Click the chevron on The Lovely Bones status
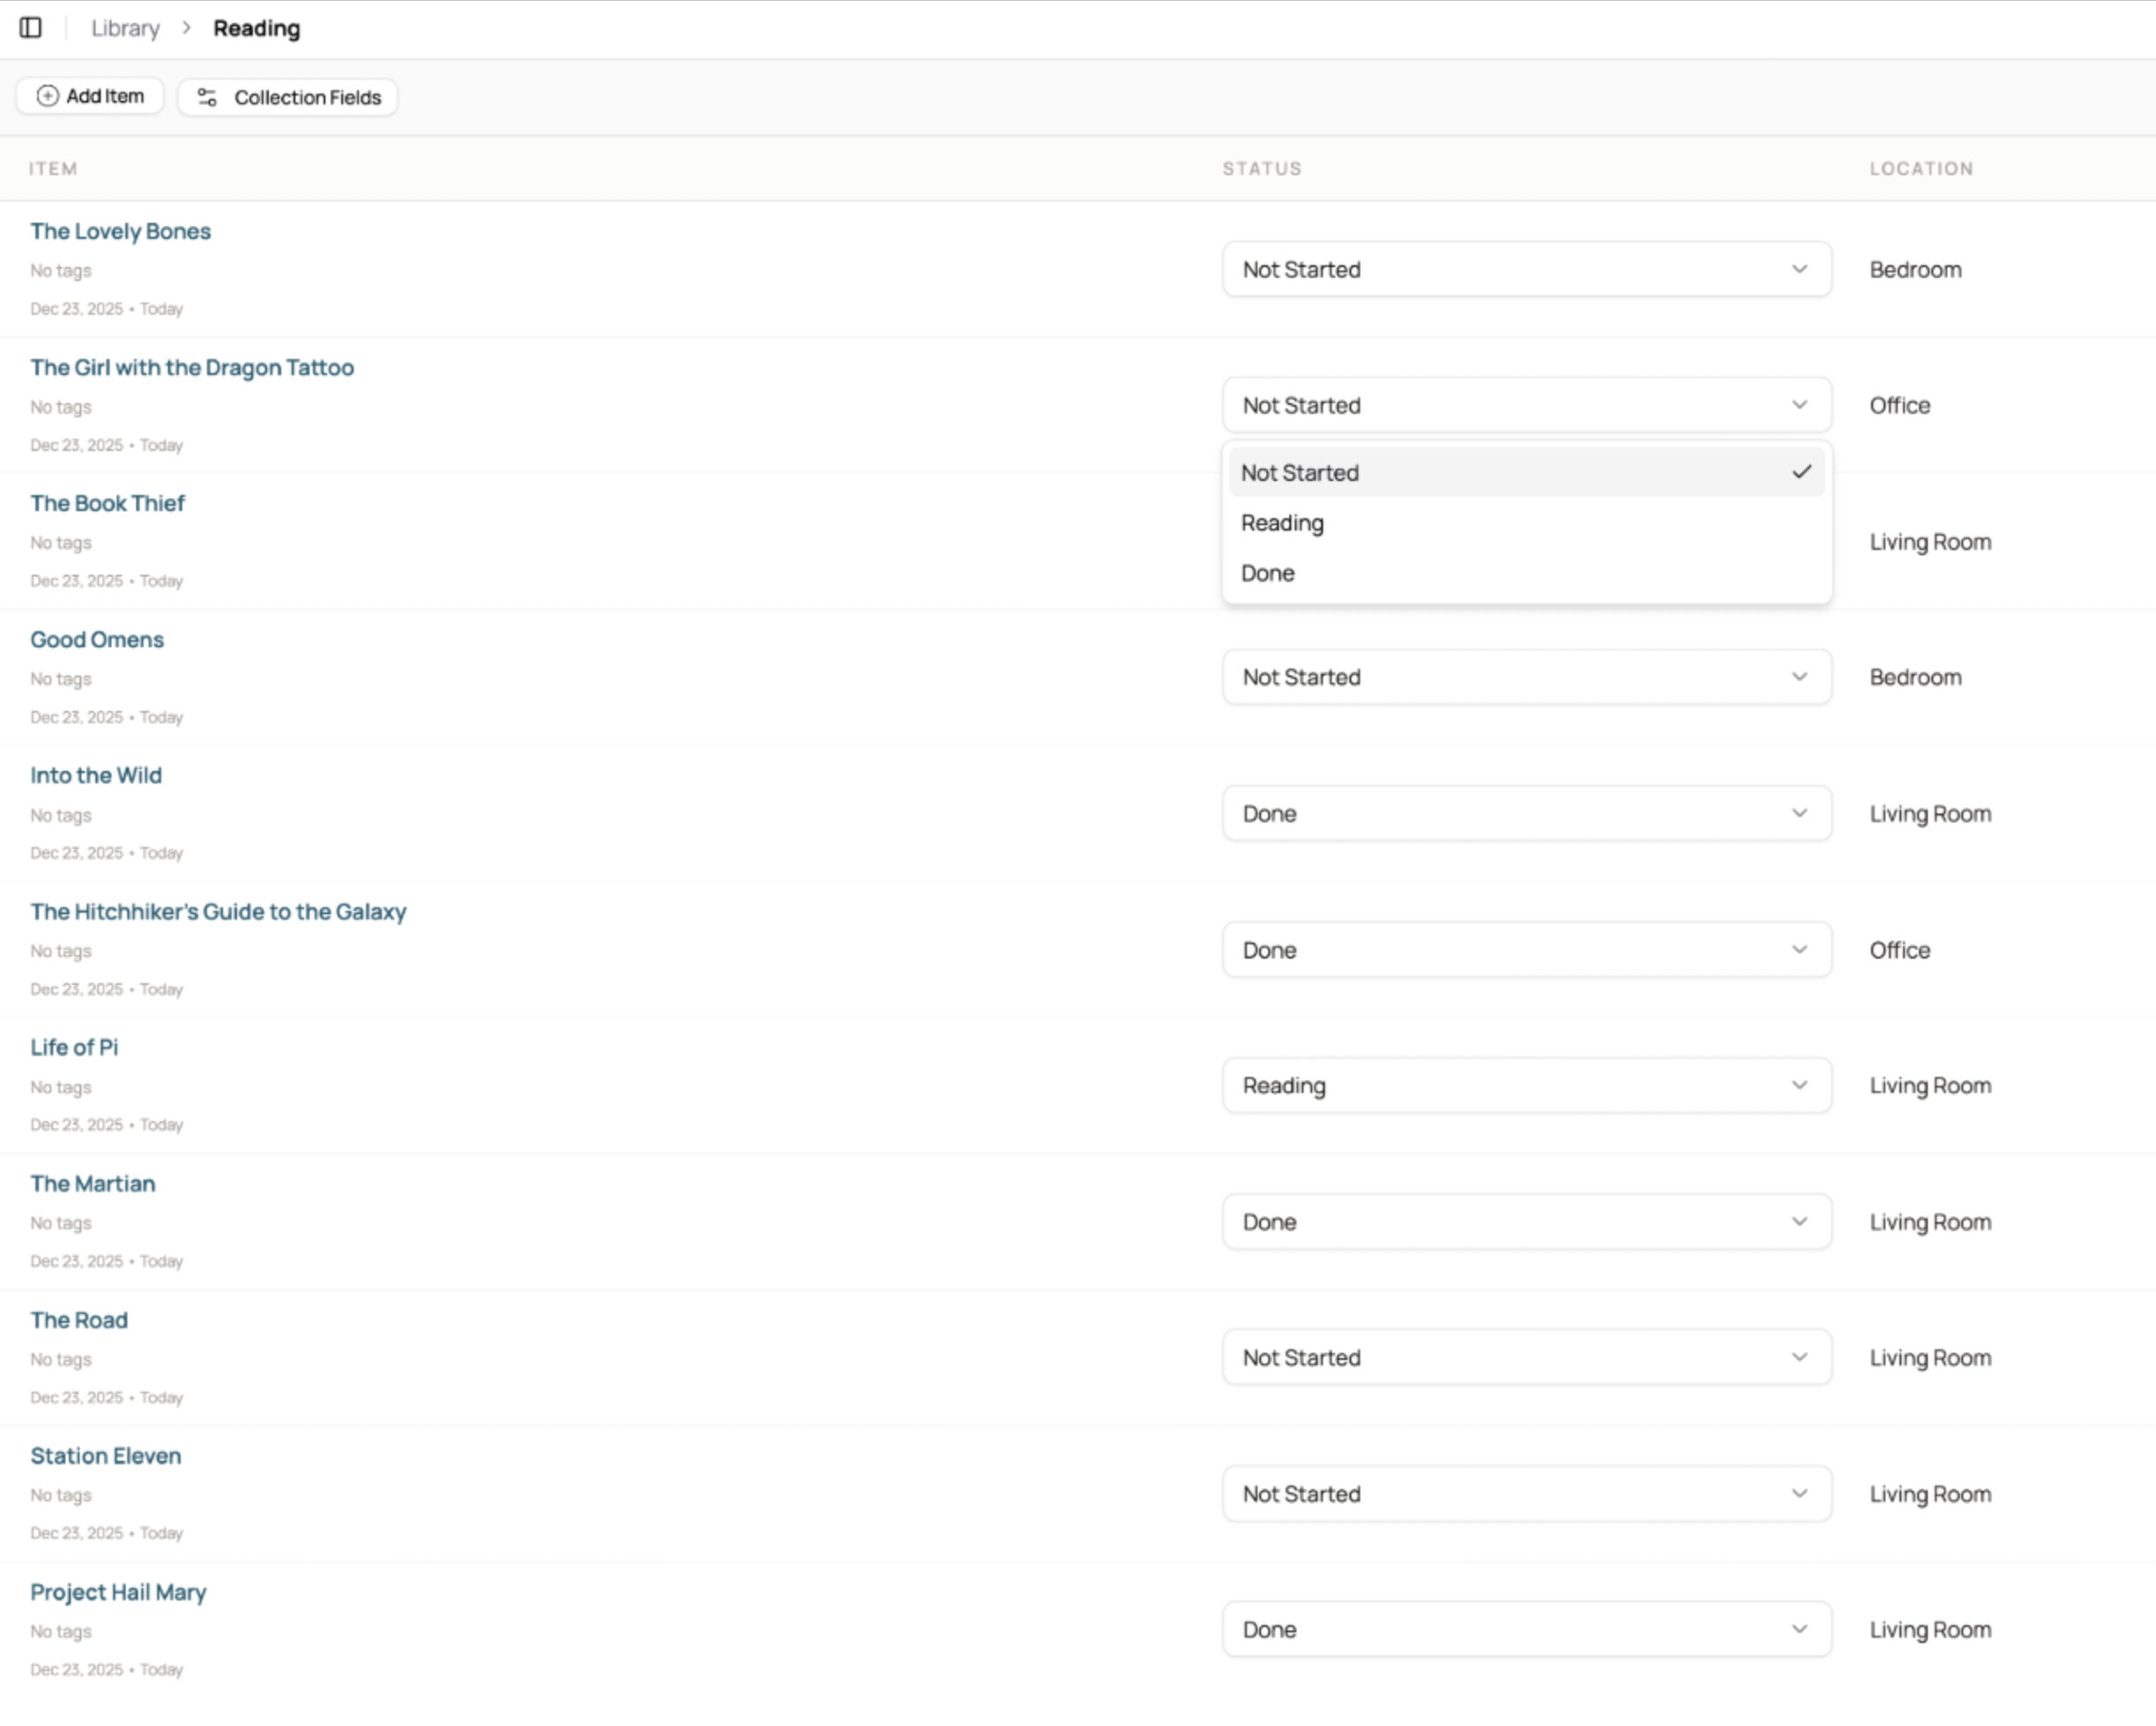Image resolution: width=2156 pixels, height=1726 pixels. [x=1799, y=269]
